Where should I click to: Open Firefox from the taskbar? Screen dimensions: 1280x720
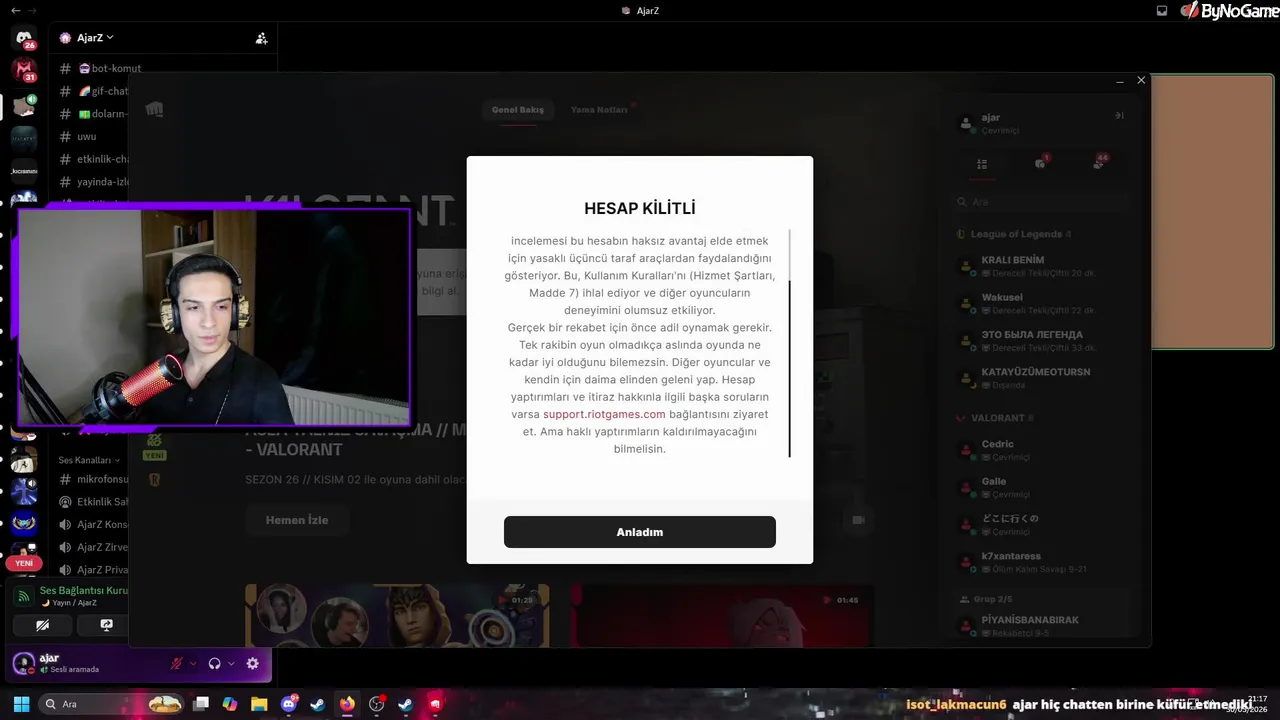click(347, 704)
